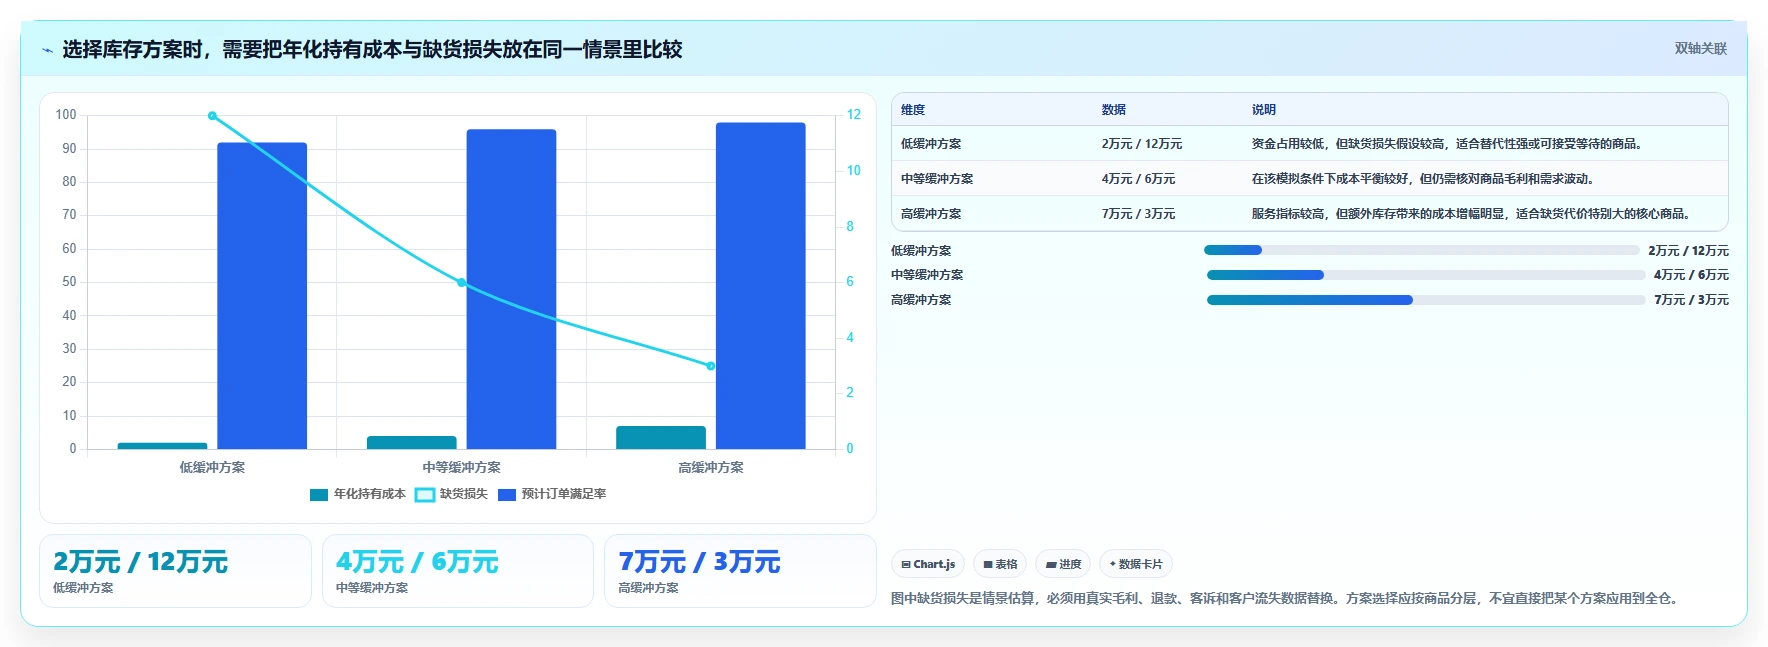
Task: Click the description starting 服务指标较高
Action: tap(1472, 214)
